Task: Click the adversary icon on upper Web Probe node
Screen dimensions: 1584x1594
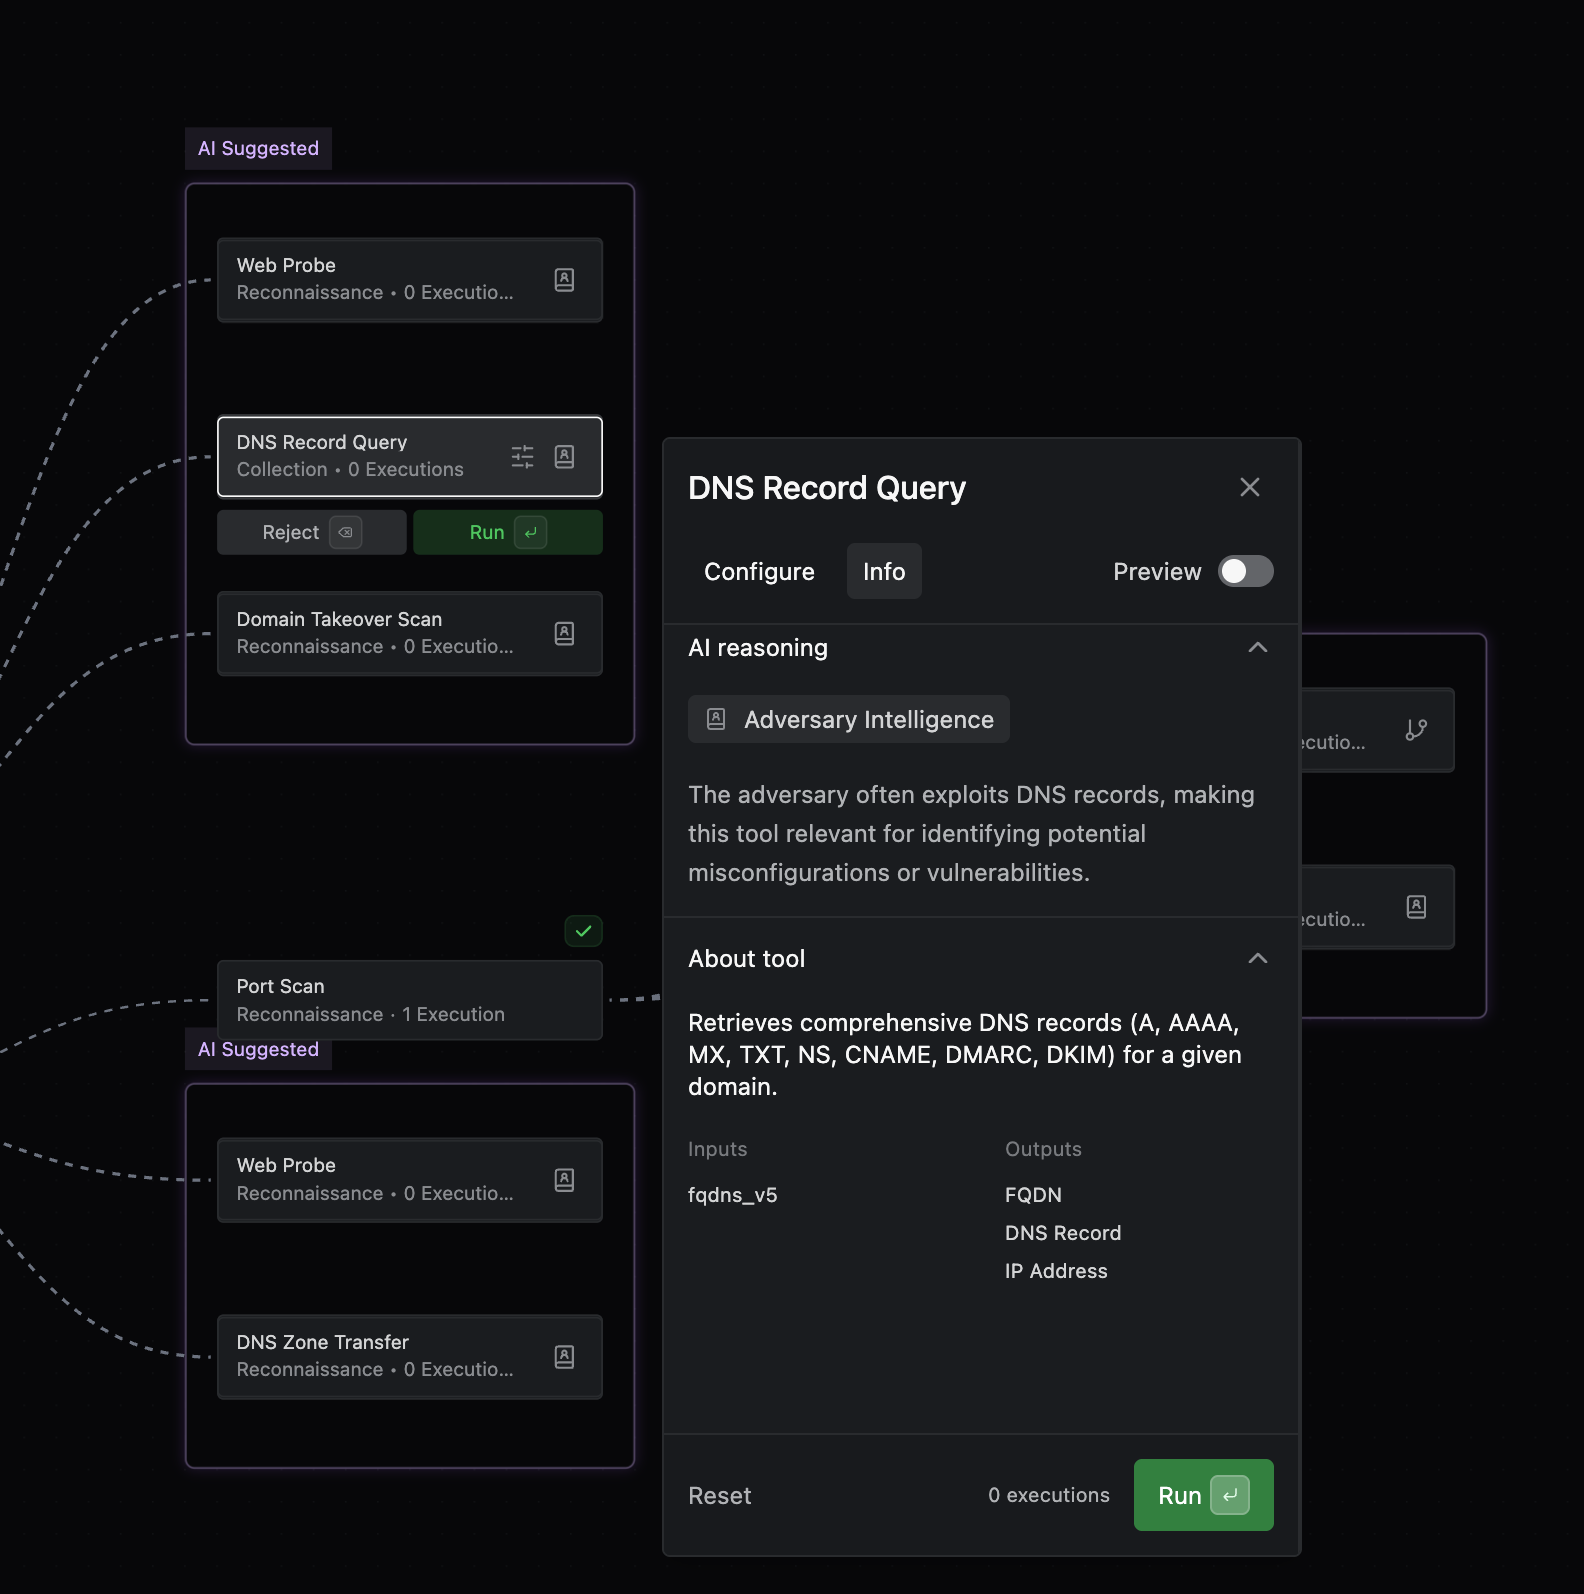Action: [564, 280]
